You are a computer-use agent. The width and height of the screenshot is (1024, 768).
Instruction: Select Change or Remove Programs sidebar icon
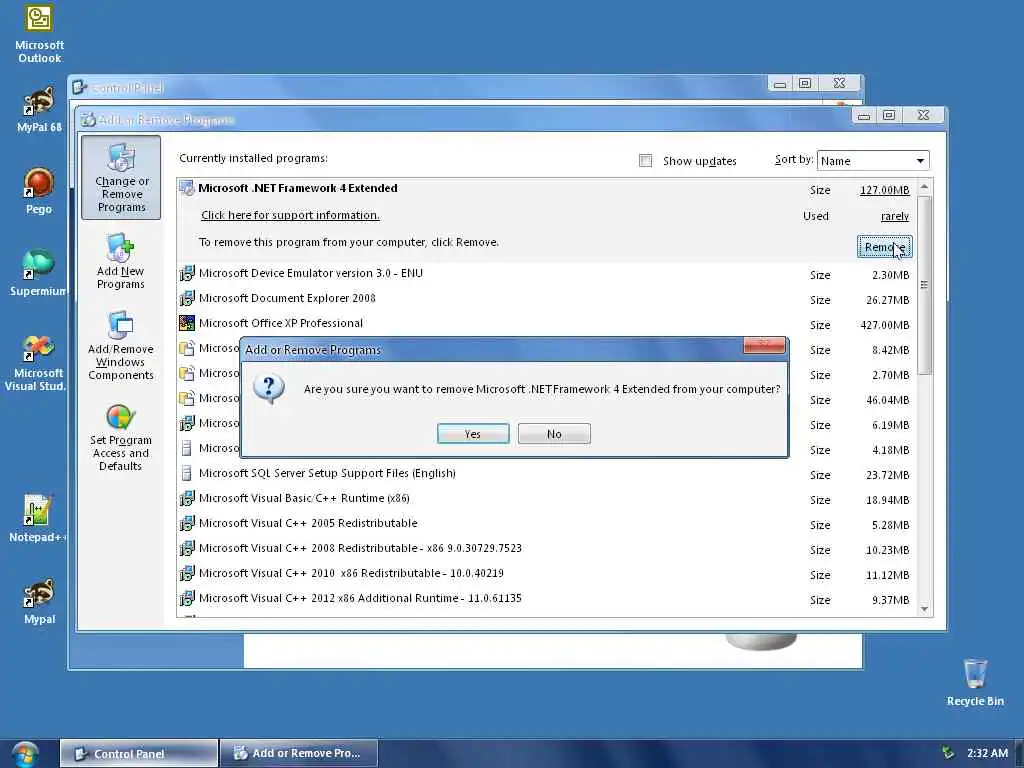[121, 178]
